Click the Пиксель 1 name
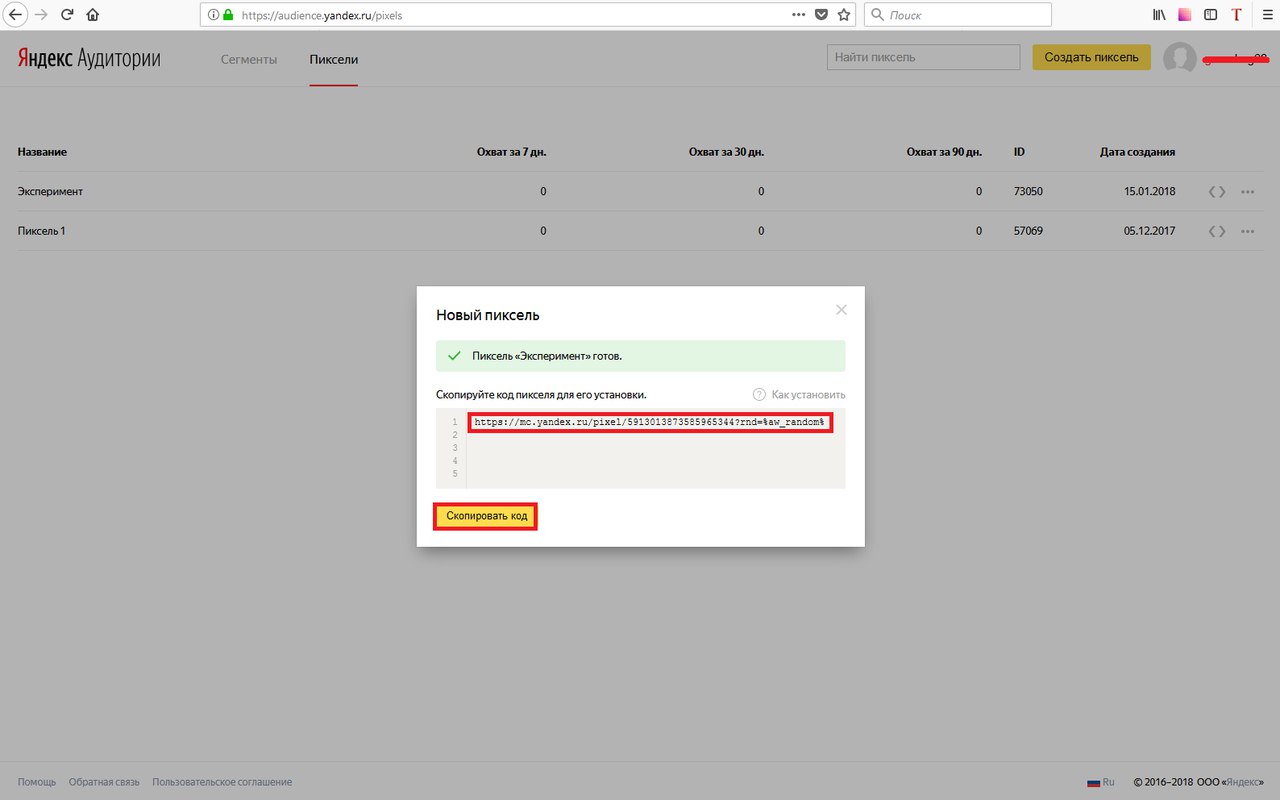The image size is (1280, 800). 42,231
